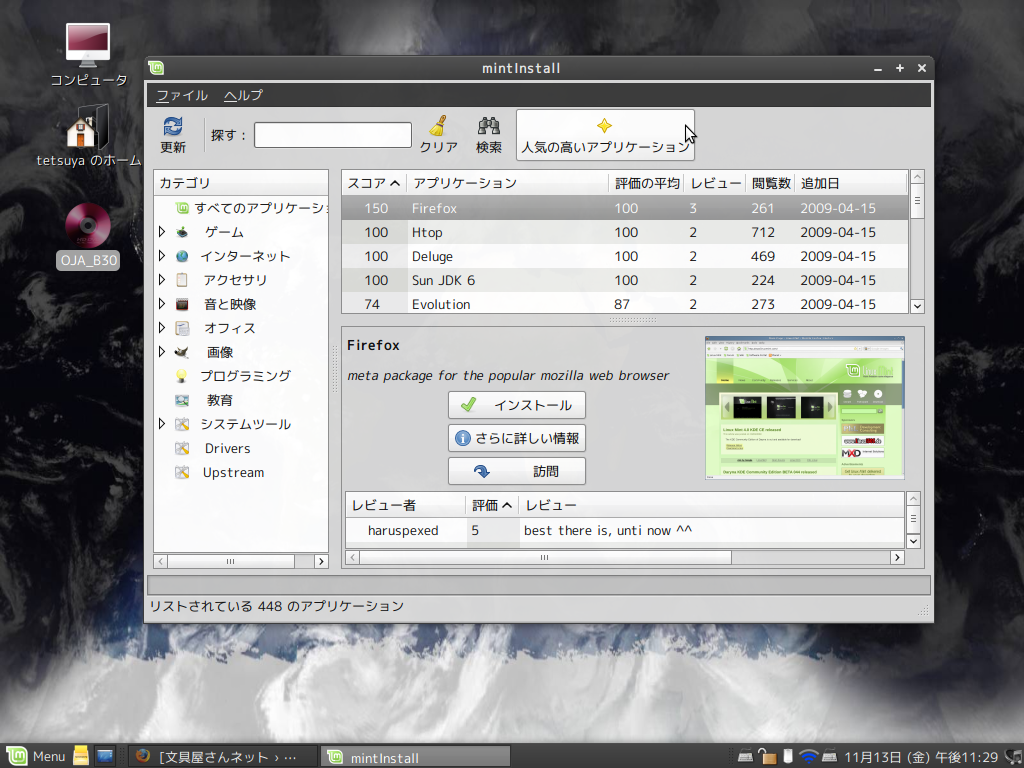Click the 音と映像 category icon
This screenshot has height=768, width=1024.
[x=182, y=304]
